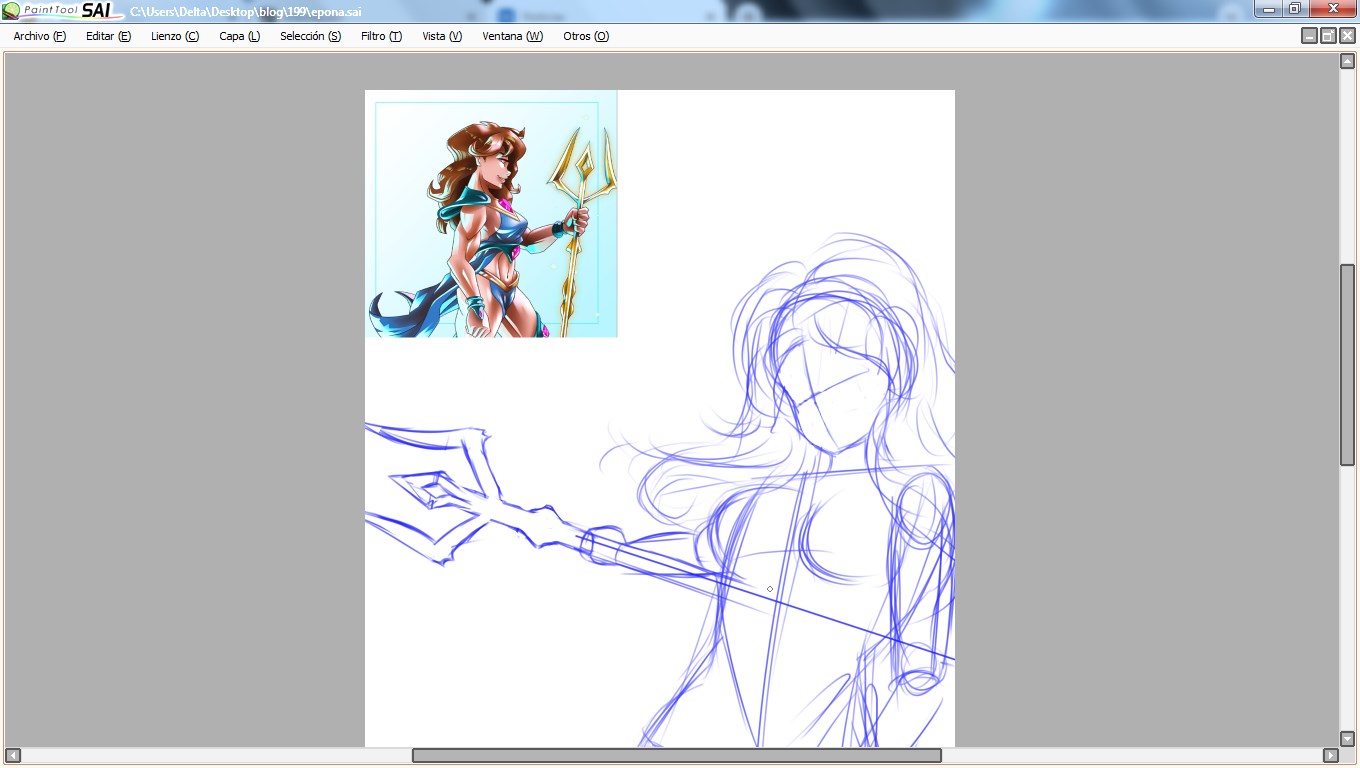The height and width of the screenshot is (768, 1360).
Task: Open the Otros menu
Action: 586,36
